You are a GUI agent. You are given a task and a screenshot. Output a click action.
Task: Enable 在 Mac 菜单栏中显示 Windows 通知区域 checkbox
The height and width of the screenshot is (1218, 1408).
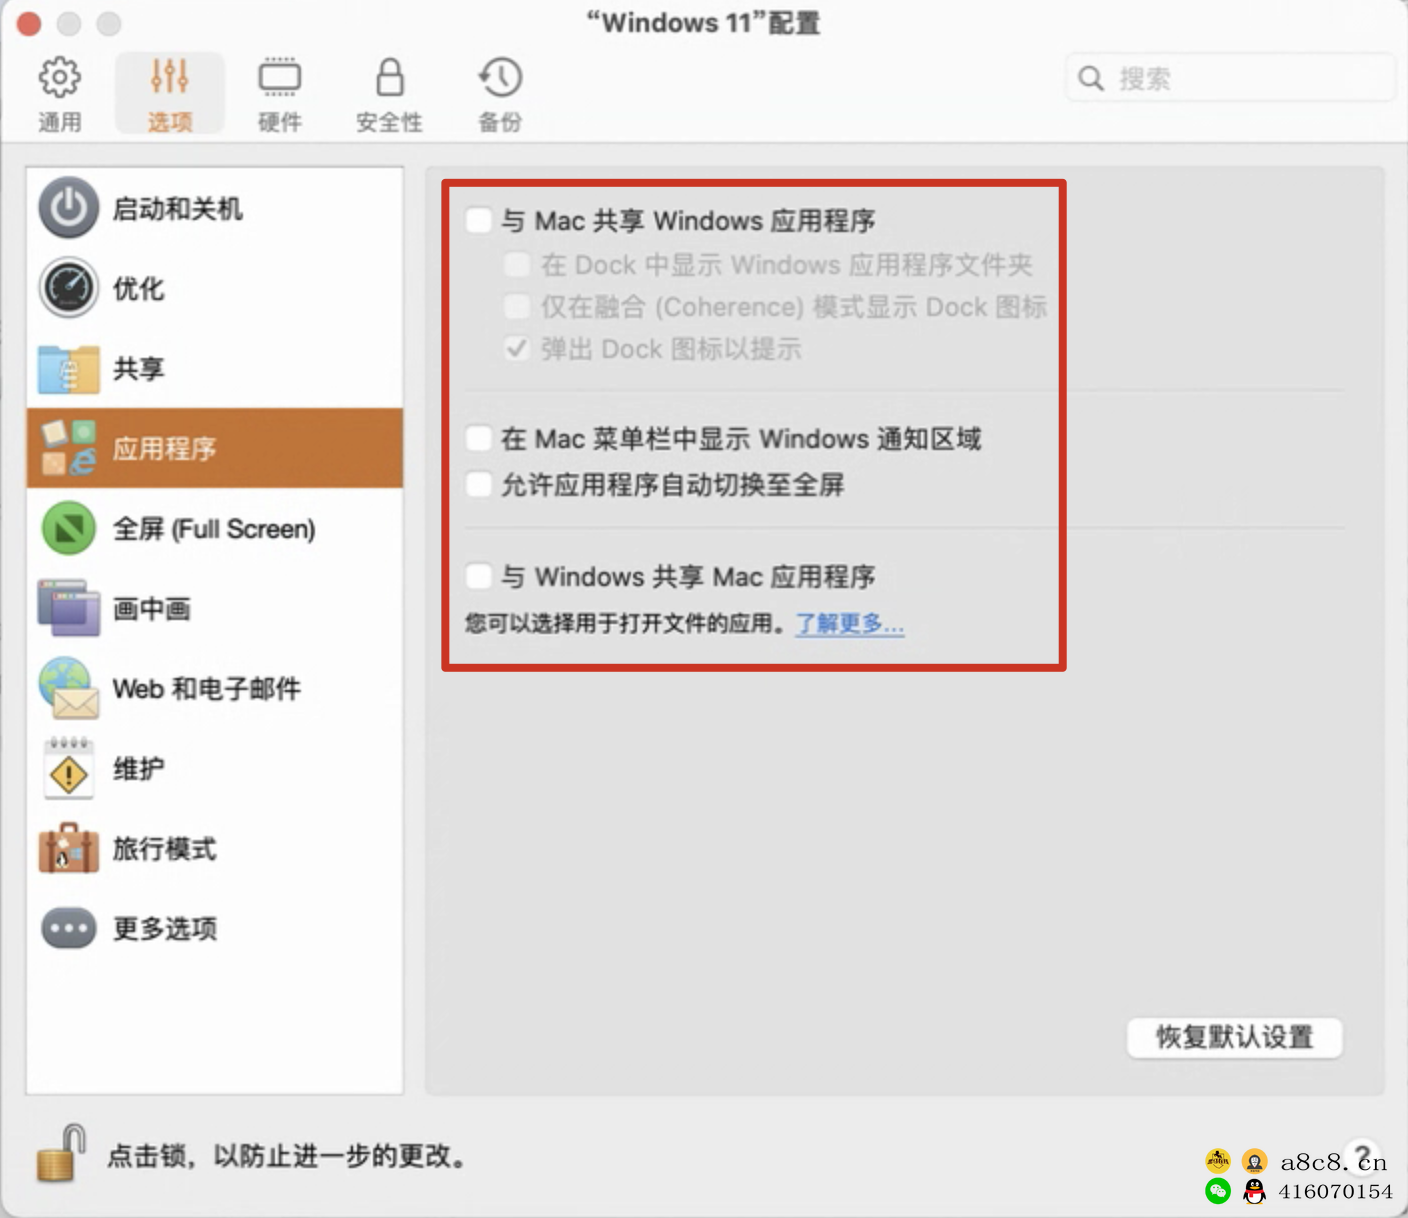[x=479, y=438]
